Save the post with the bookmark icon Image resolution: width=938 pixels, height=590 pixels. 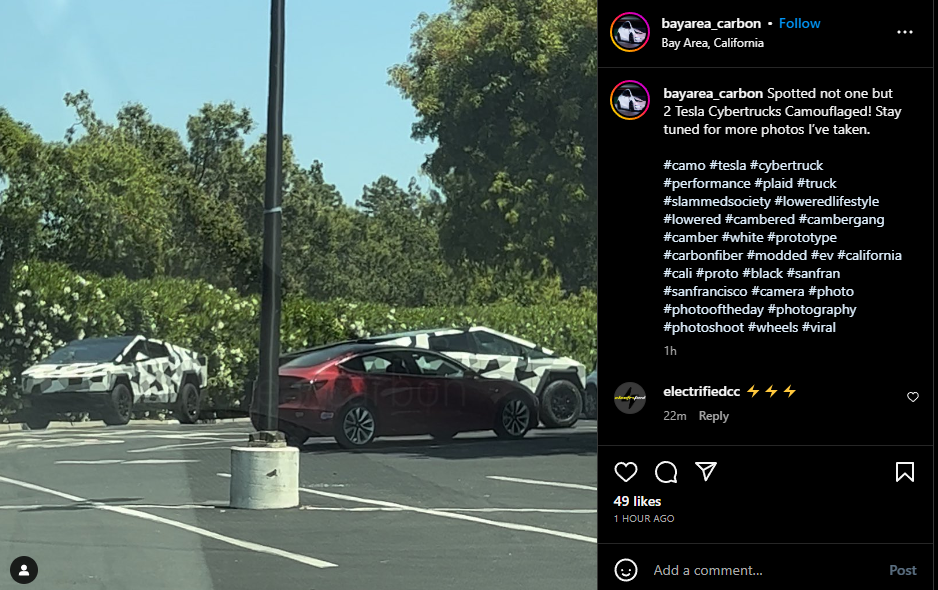pos(904,472)
